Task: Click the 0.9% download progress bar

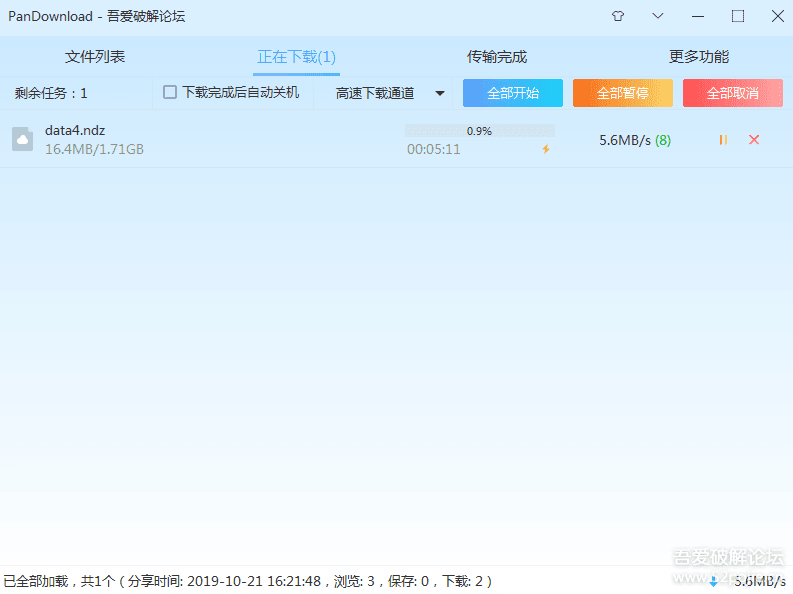Action: click(479, 131)
